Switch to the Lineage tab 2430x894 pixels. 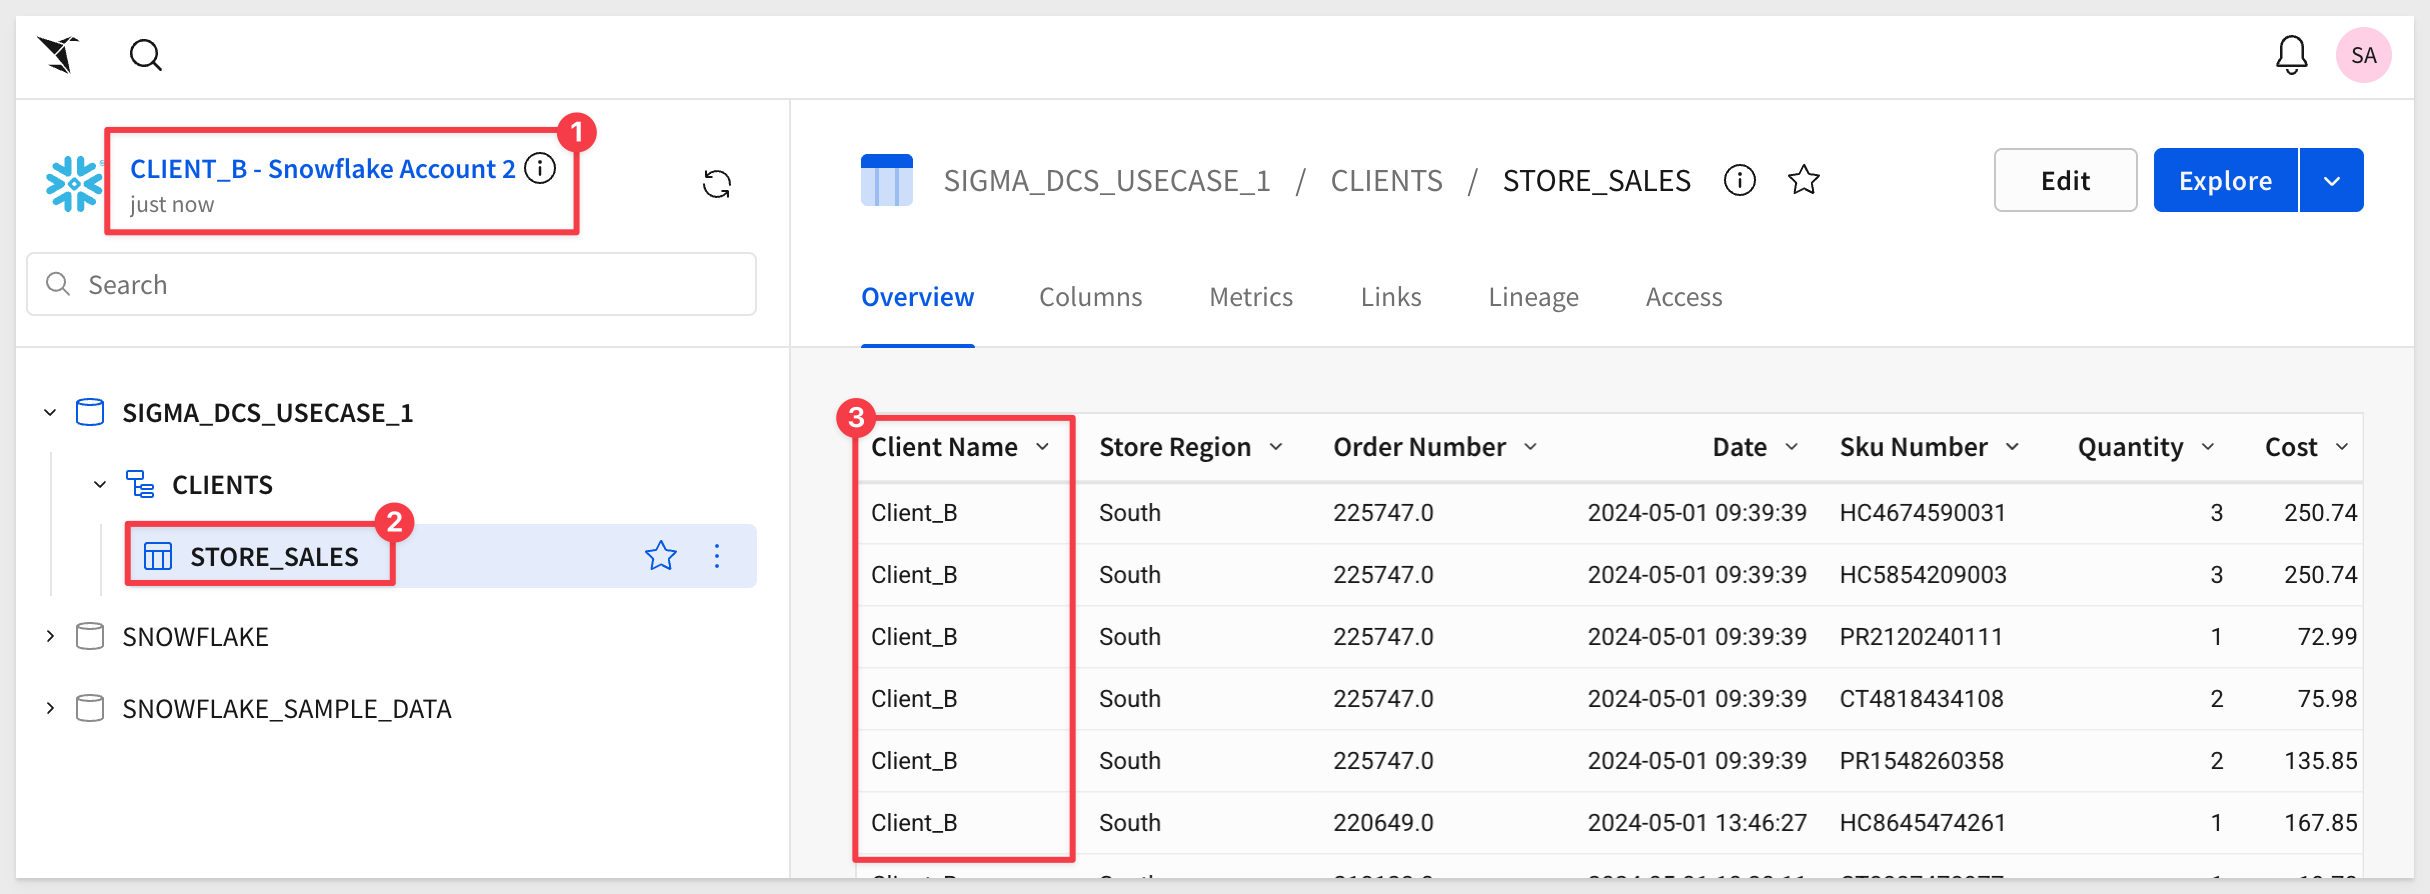[x=1533, y=297]
